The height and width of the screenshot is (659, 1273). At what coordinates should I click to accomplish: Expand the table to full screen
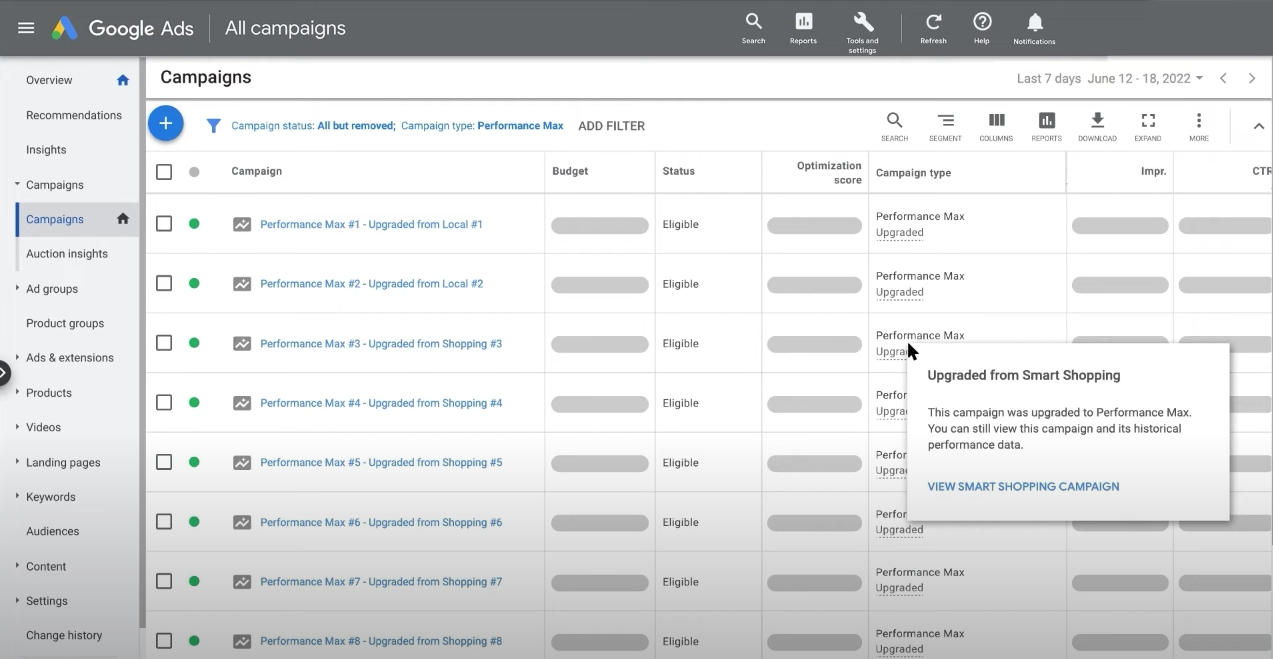pyautogui.click(x=1148, y=126)
